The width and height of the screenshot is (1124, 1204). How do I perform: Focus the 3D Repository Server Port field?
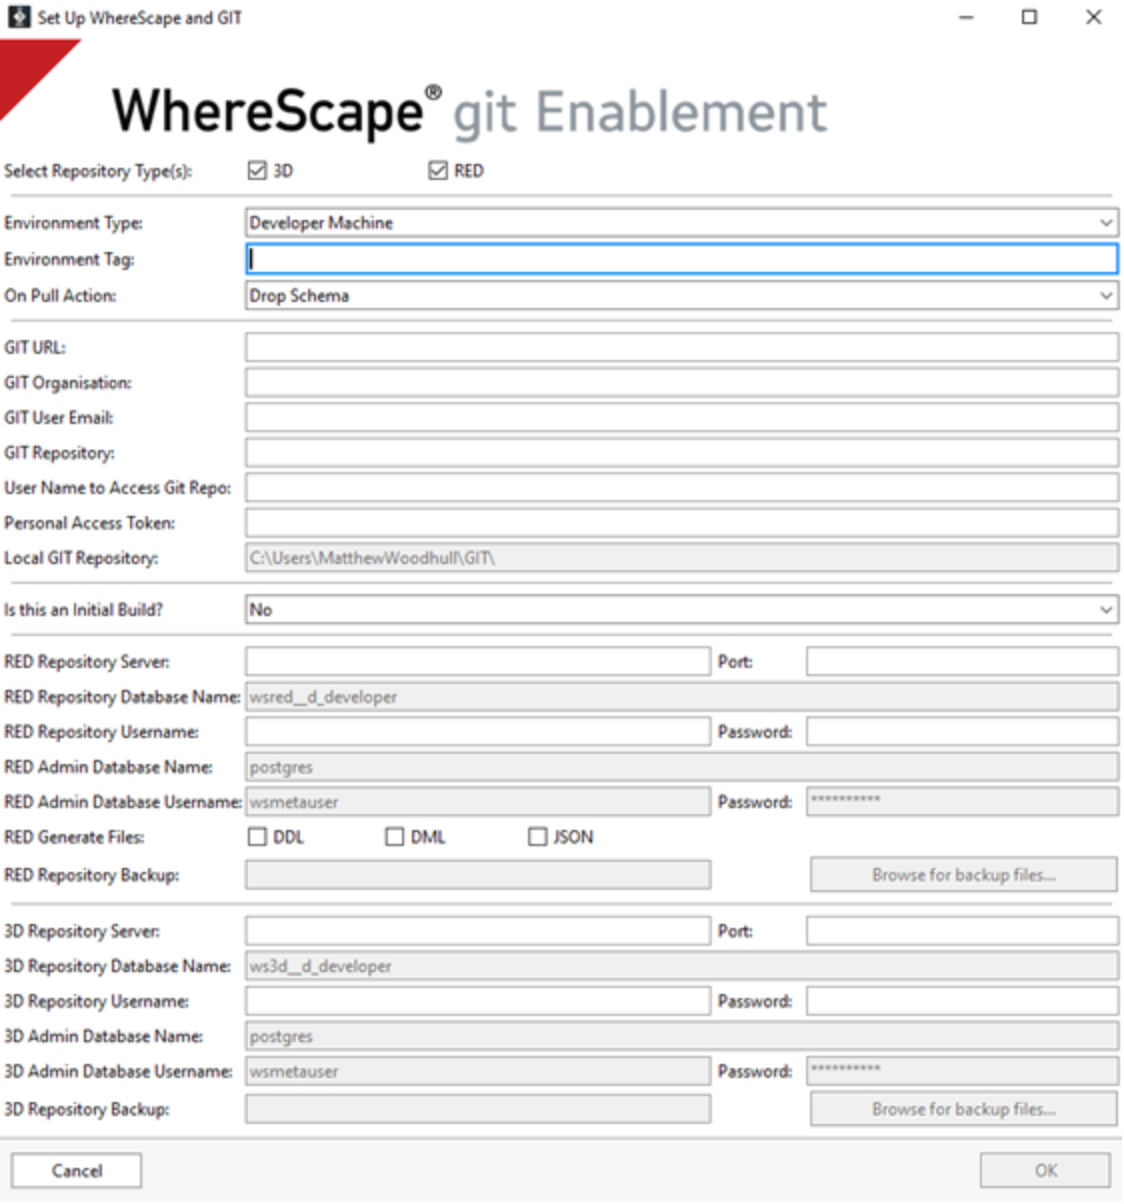(961, 931)
